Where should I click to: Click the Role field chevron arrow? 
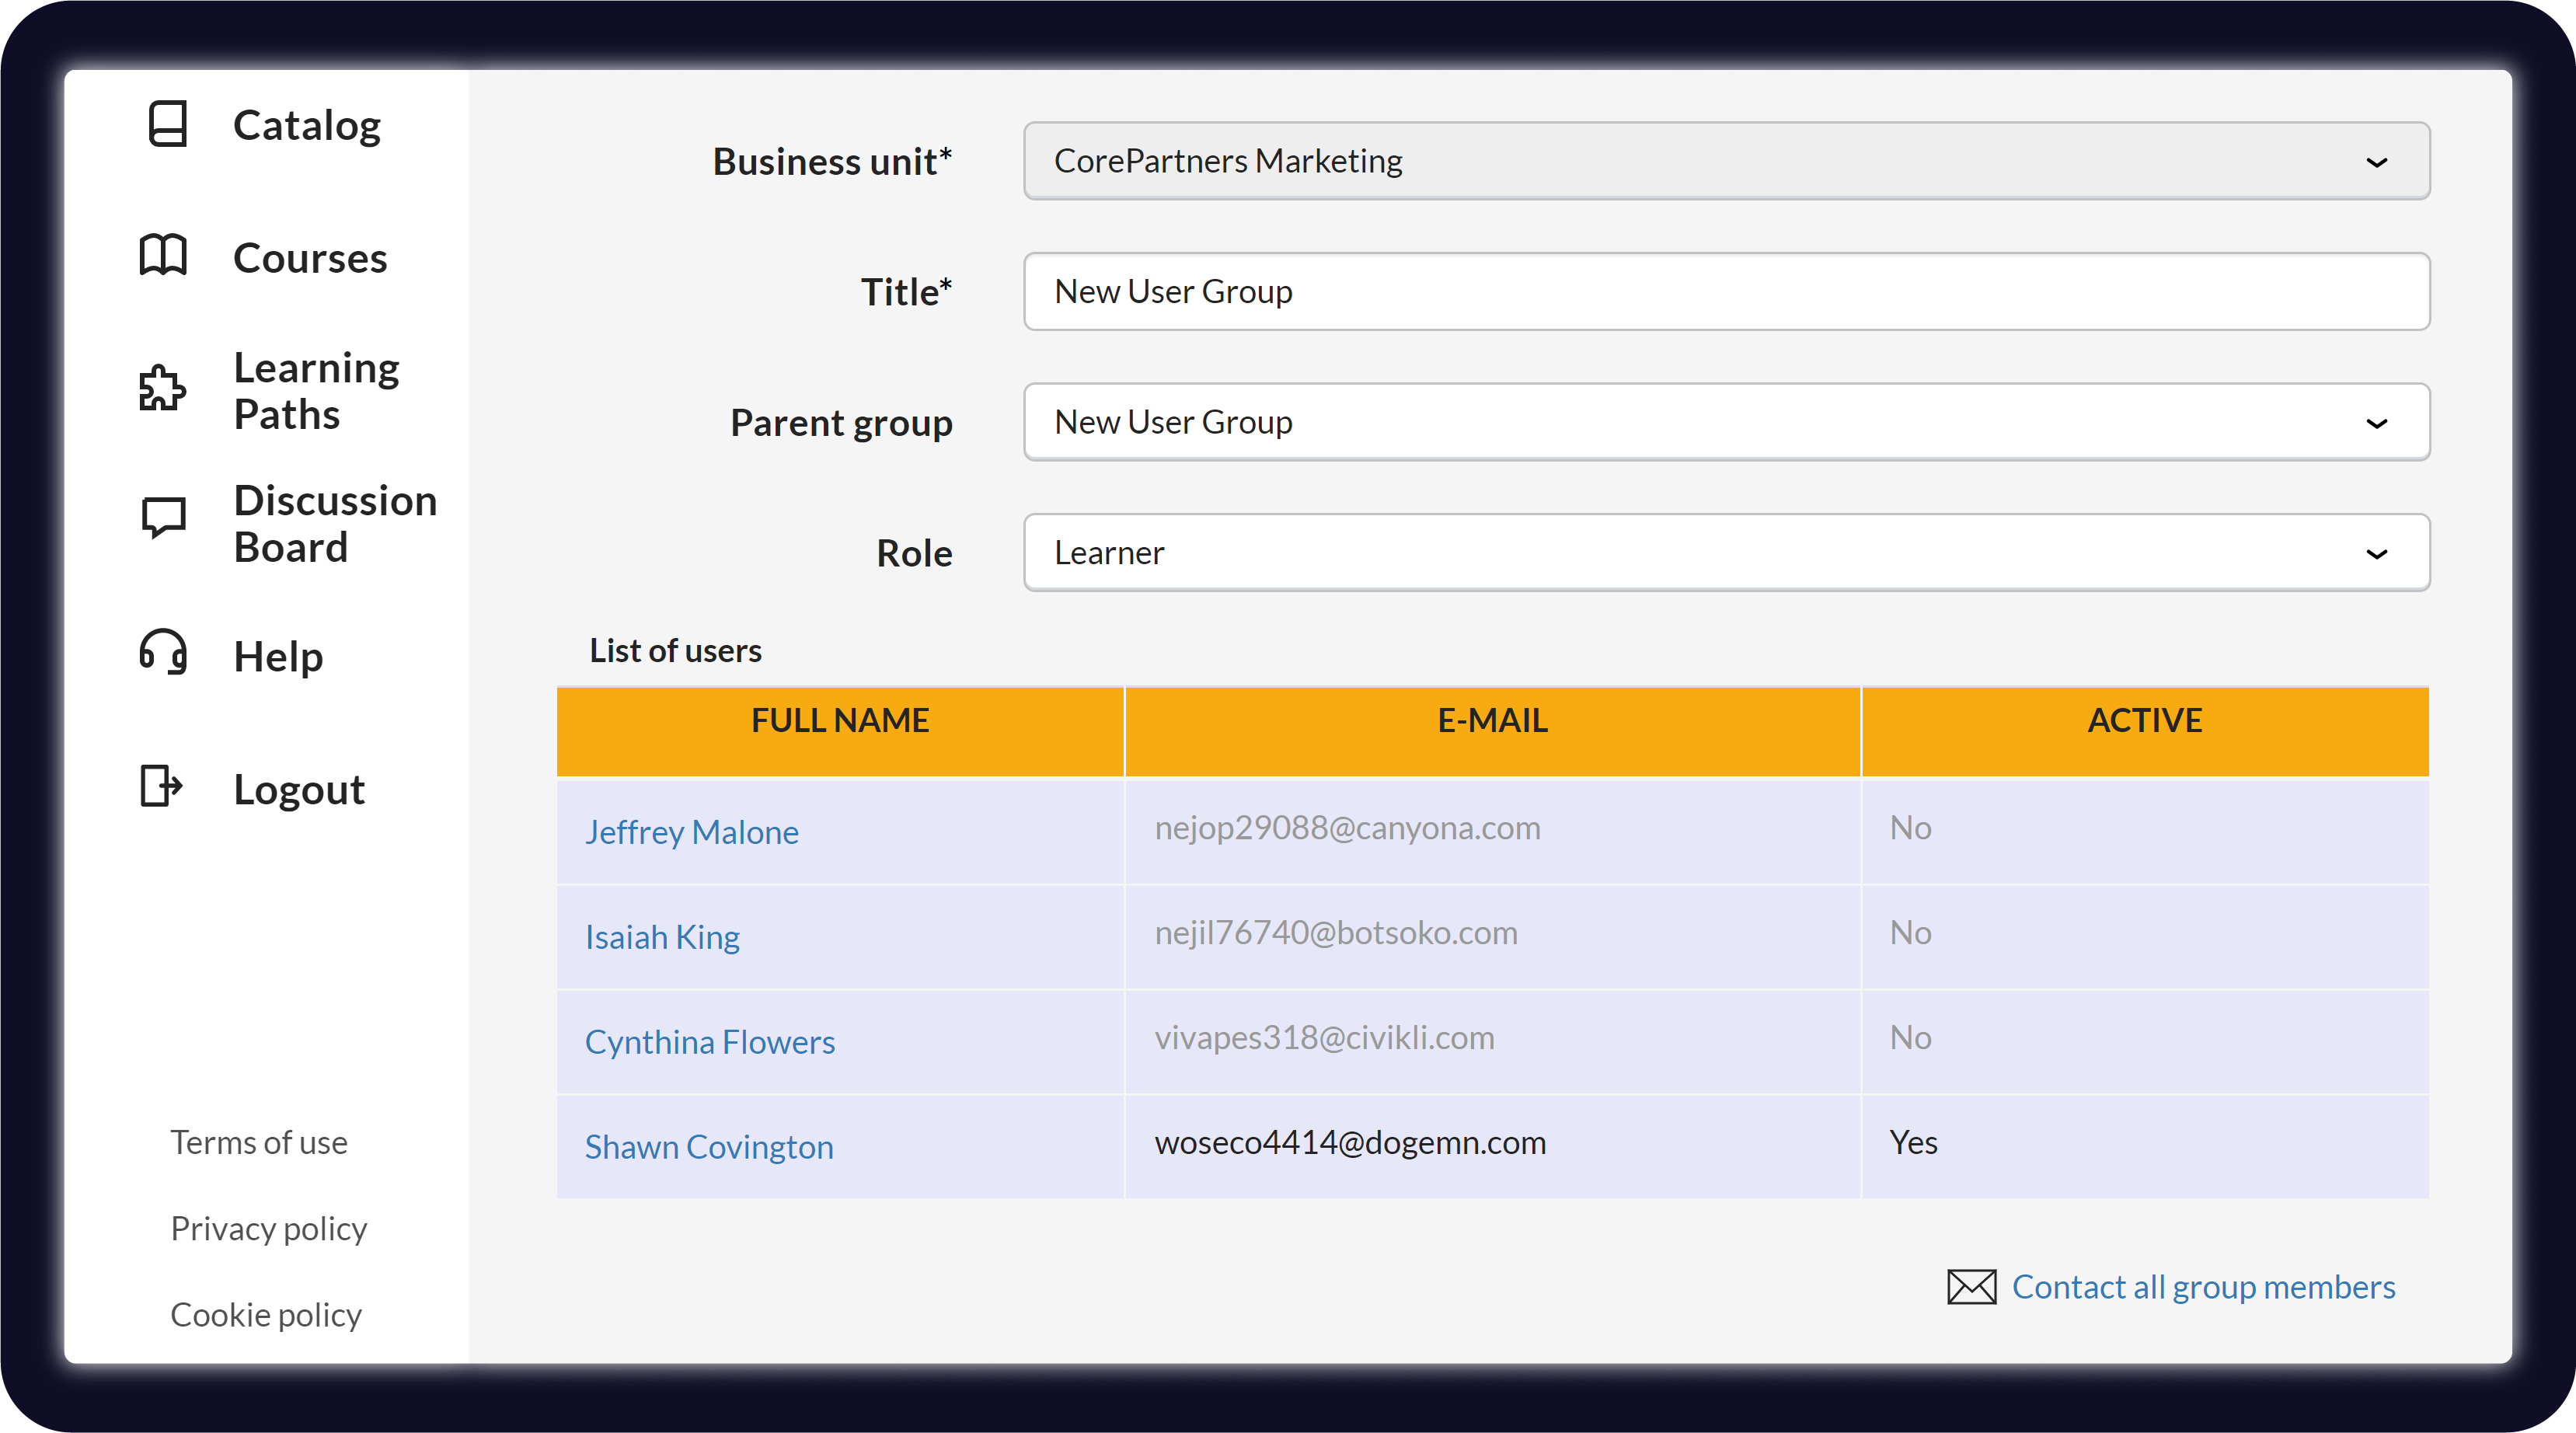pos(2376,554)
